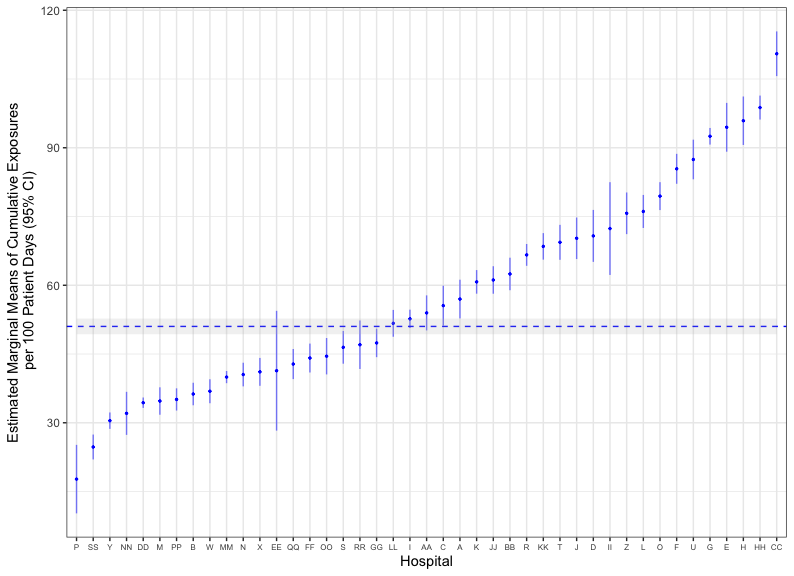The image size is (794, 576).
Task: Click hospital label "E" below the plot
Action: 727,547
